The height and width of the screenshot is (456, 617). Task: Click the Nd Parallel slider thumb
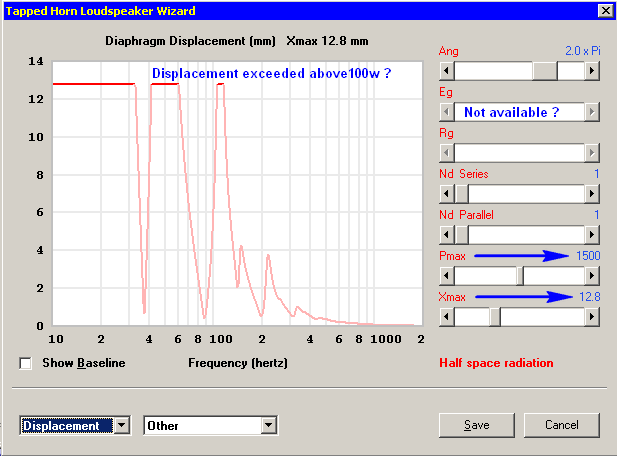[462, 235]
